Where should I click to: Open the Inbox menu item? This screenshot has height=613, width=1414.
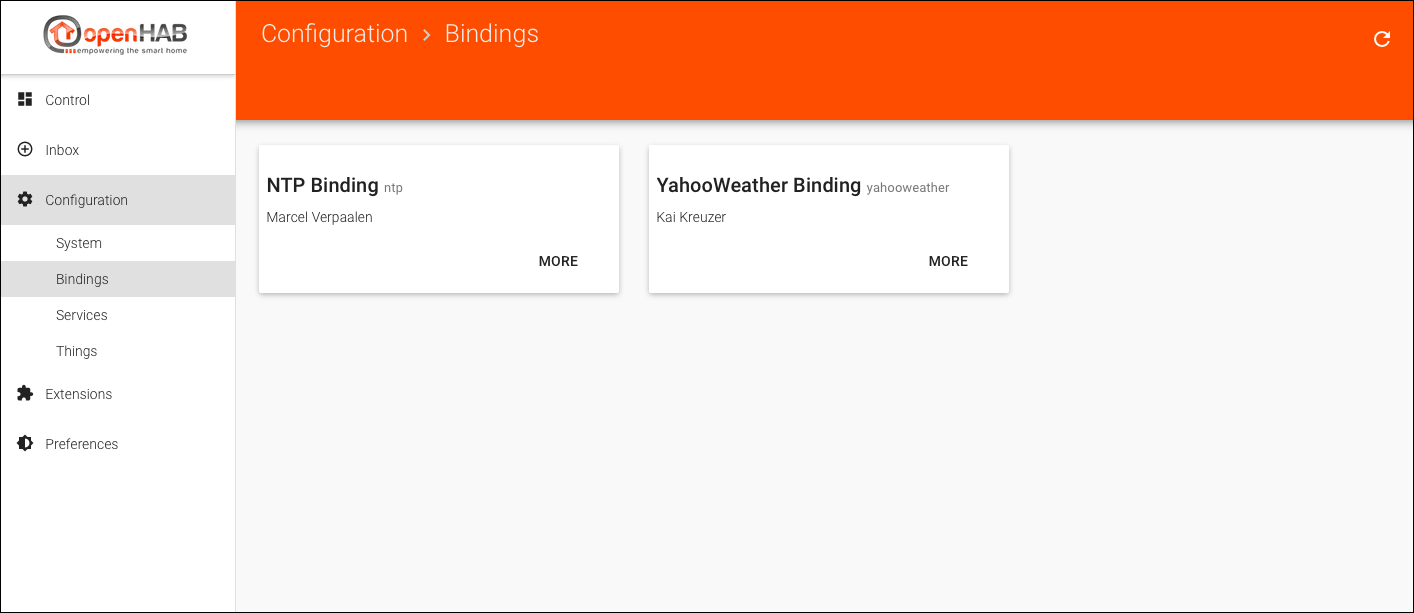pyautogui.click(x=62, y=150)
